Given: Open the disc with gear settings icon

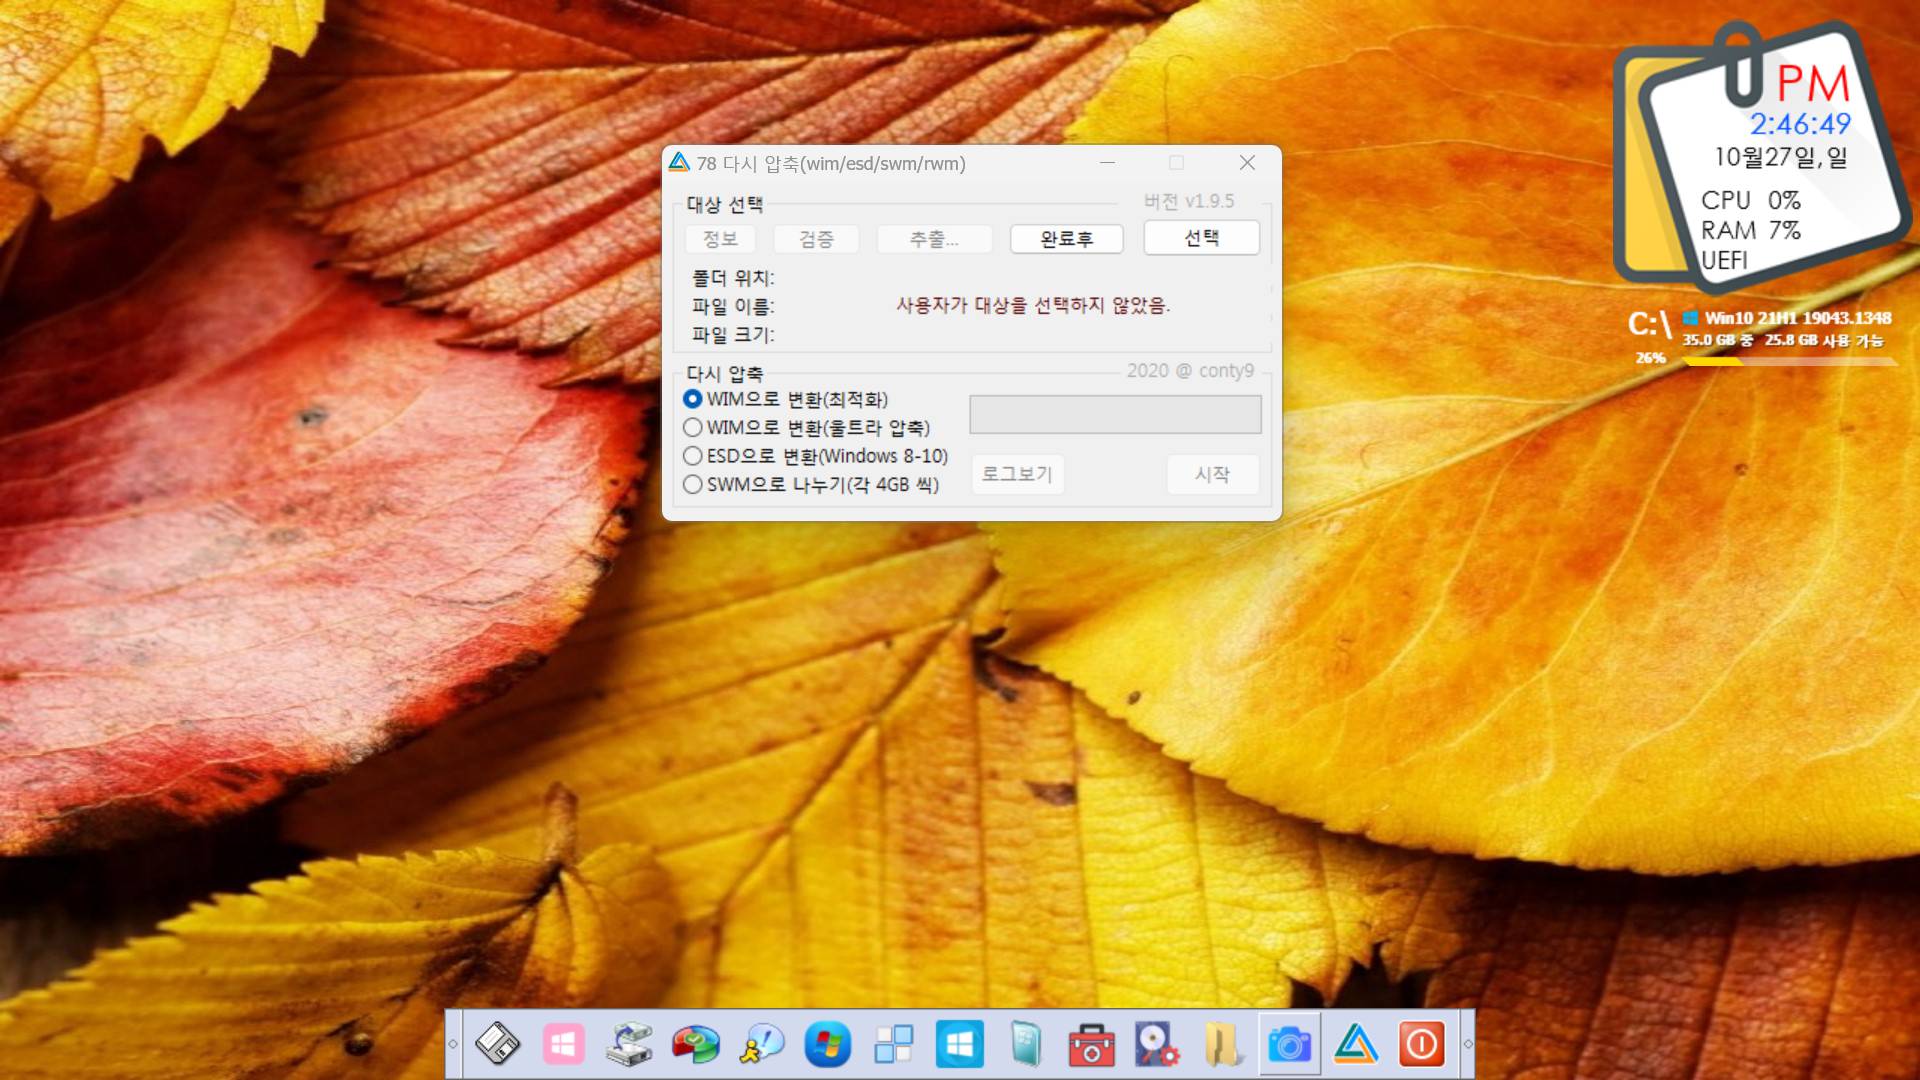Looking at the screenshot, I should click(x=1157, y=1044).
